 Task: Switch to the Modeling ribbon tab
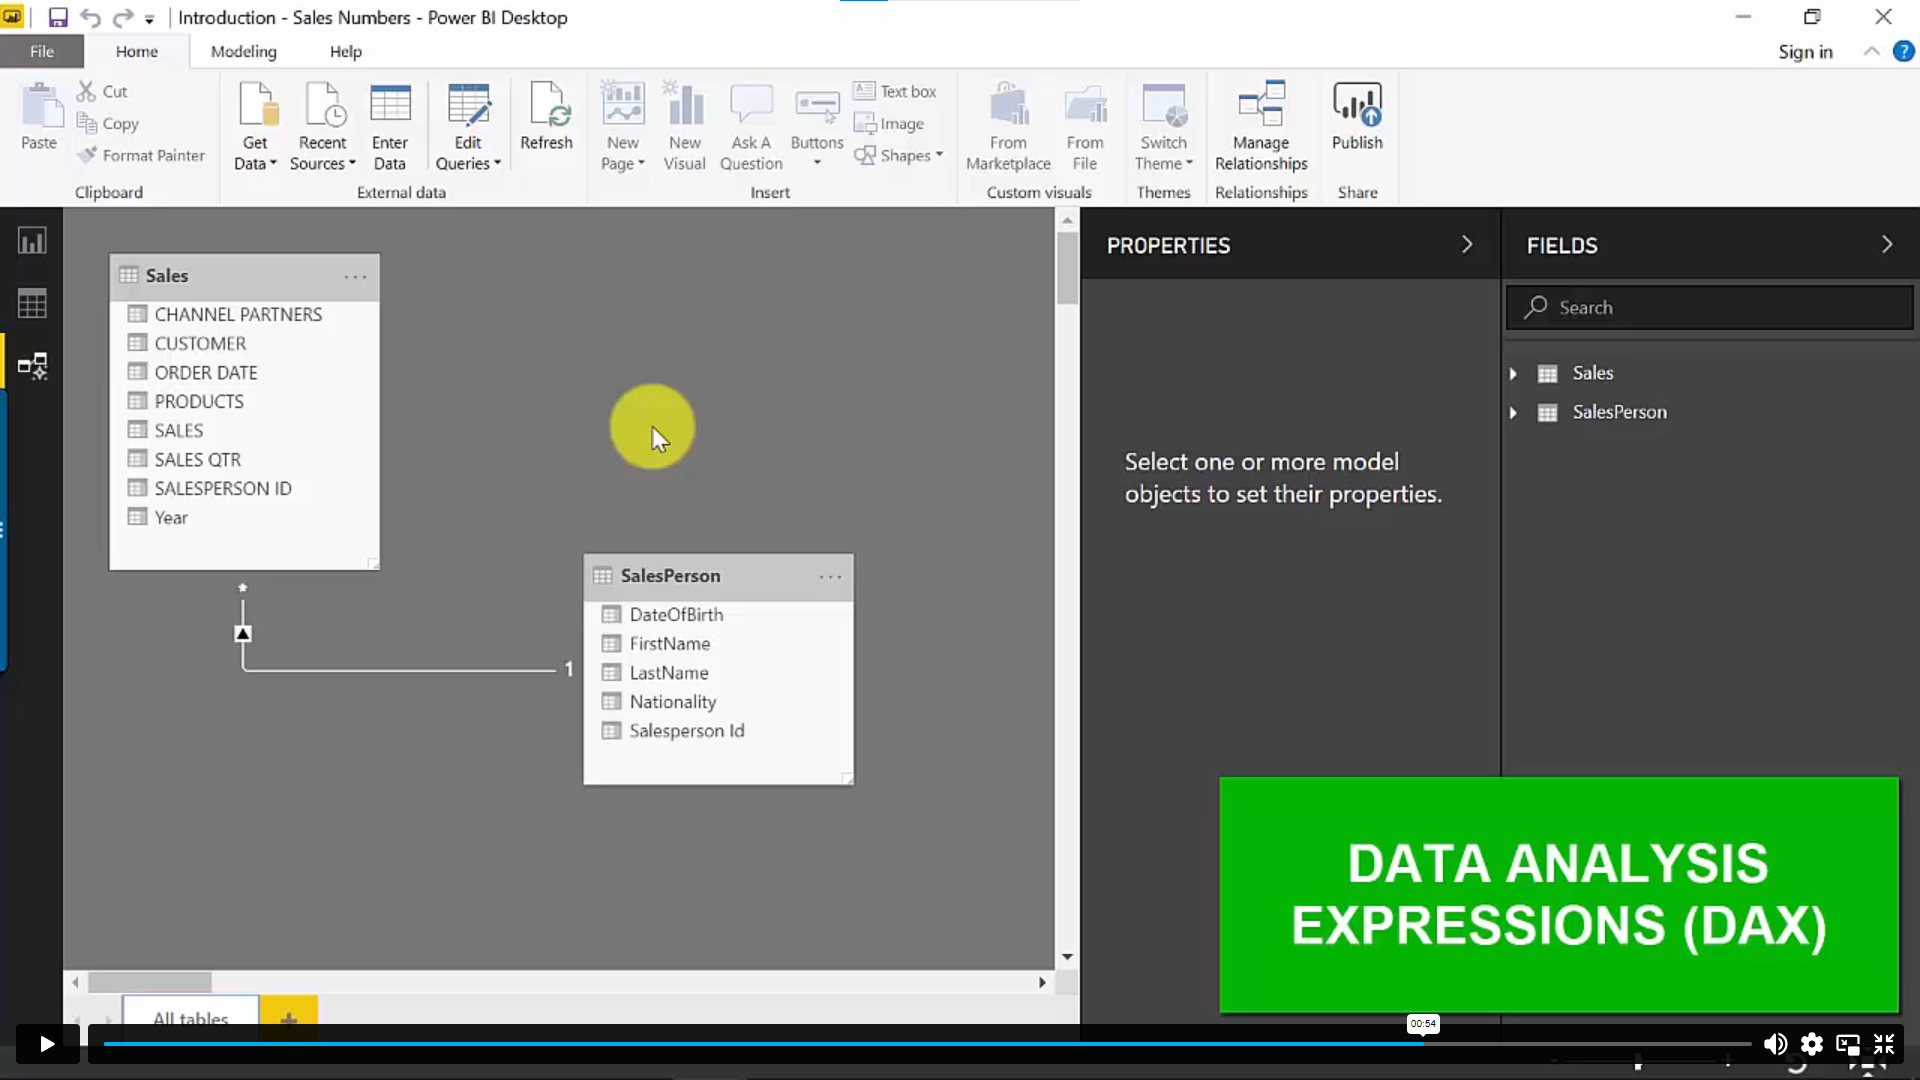(243, 51)
